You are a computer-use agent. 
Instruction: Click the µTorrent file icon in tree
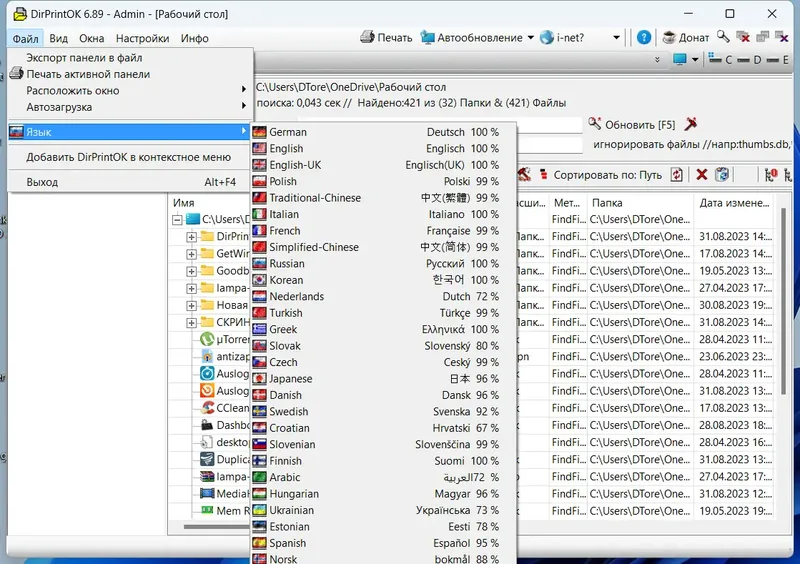[207, 339]
